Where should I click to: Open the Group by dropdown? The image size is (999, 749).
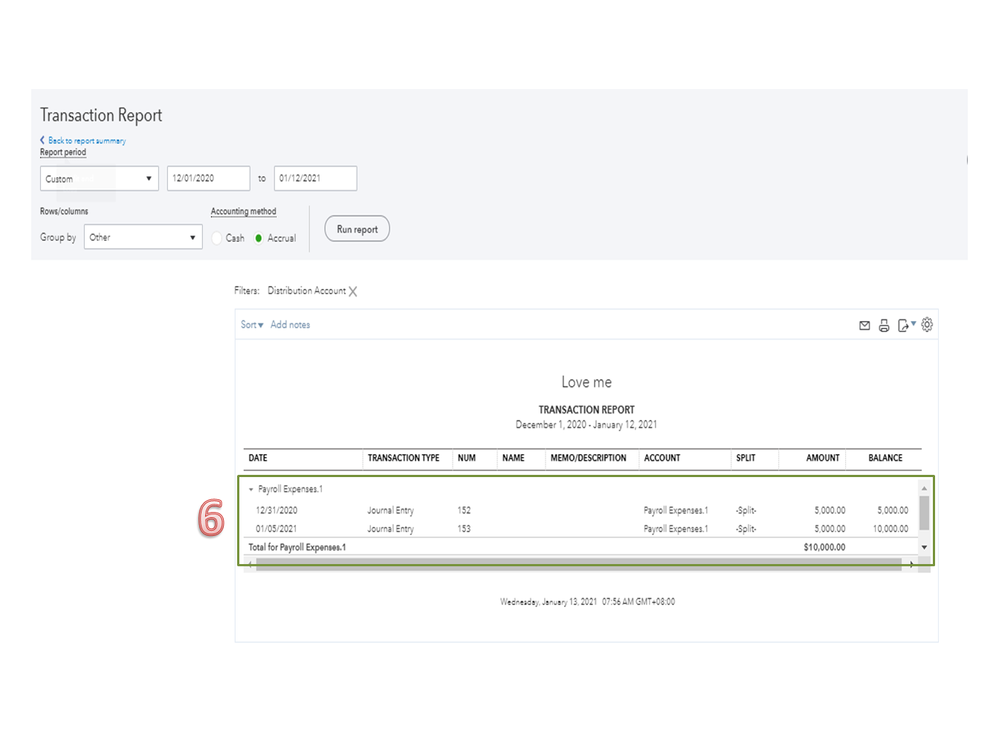[x=143, y=238]
